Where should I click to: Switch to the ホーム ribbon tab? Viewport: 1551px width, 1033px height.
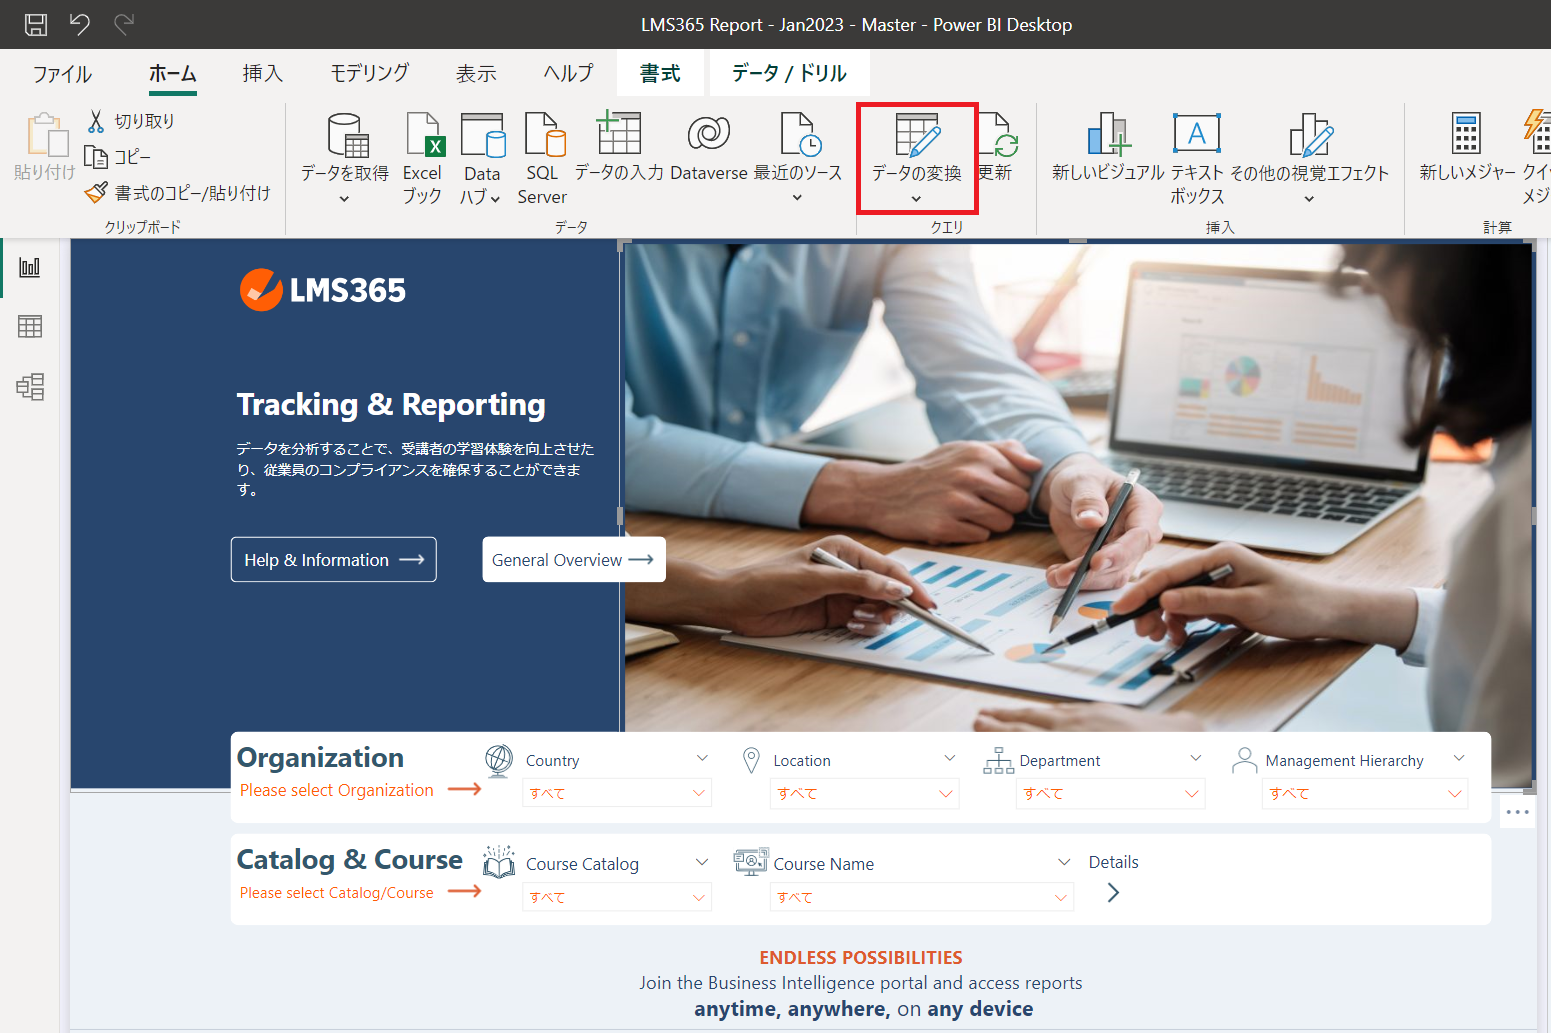(173, 73)
